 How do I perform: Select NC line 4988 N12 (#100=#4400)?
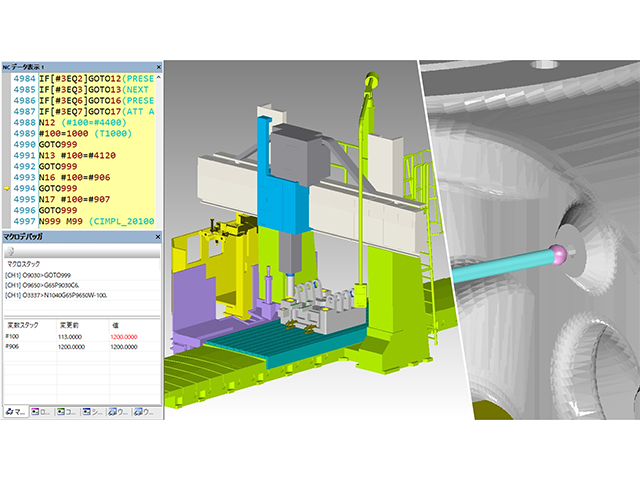(84, 122)
